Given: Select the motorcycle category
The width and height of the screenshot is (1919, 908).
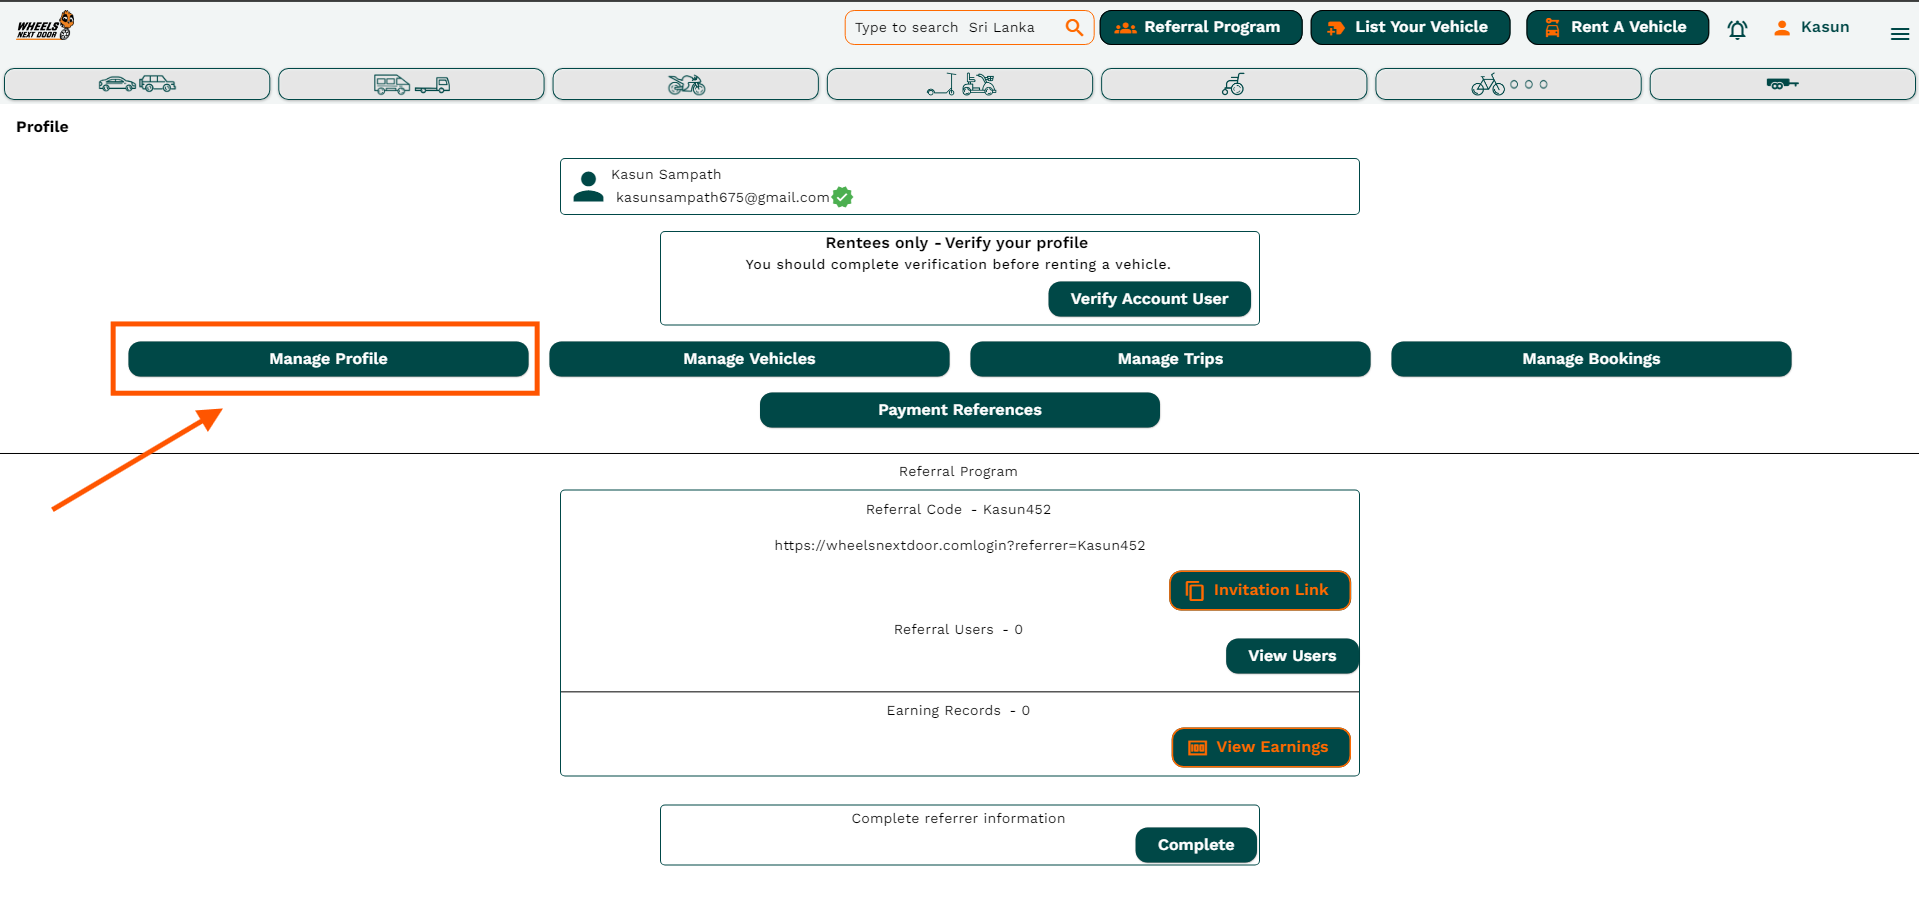Looking at the screenshot, I should 685,84.
